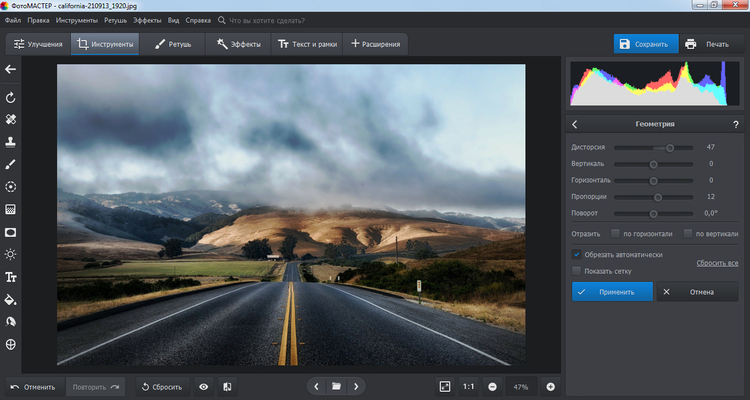The width and height of the screenshot is (750, 400).
Task: Enable 'Показать сетку' checkbox
Action: (x=577, y=270)
